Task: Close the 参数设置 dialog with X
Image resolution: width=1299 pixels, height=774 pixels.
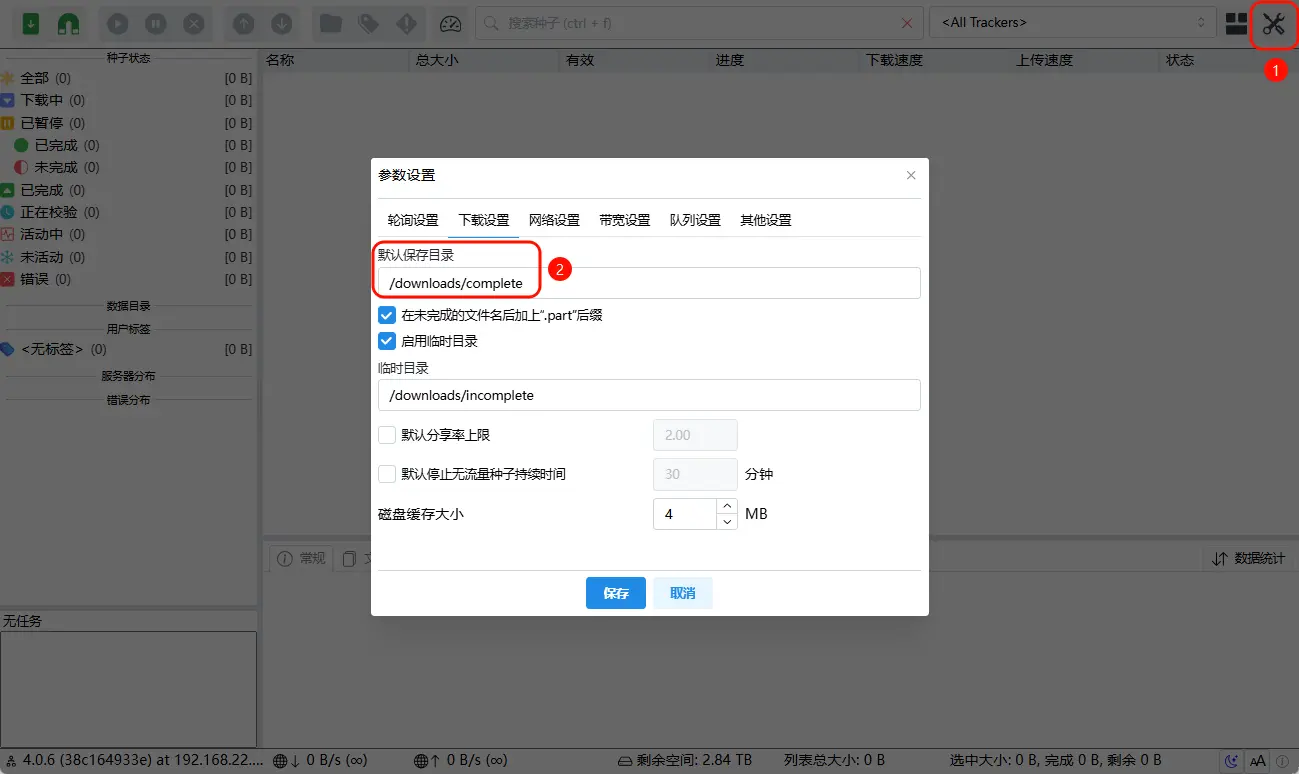Action: [x=910, y=175]
